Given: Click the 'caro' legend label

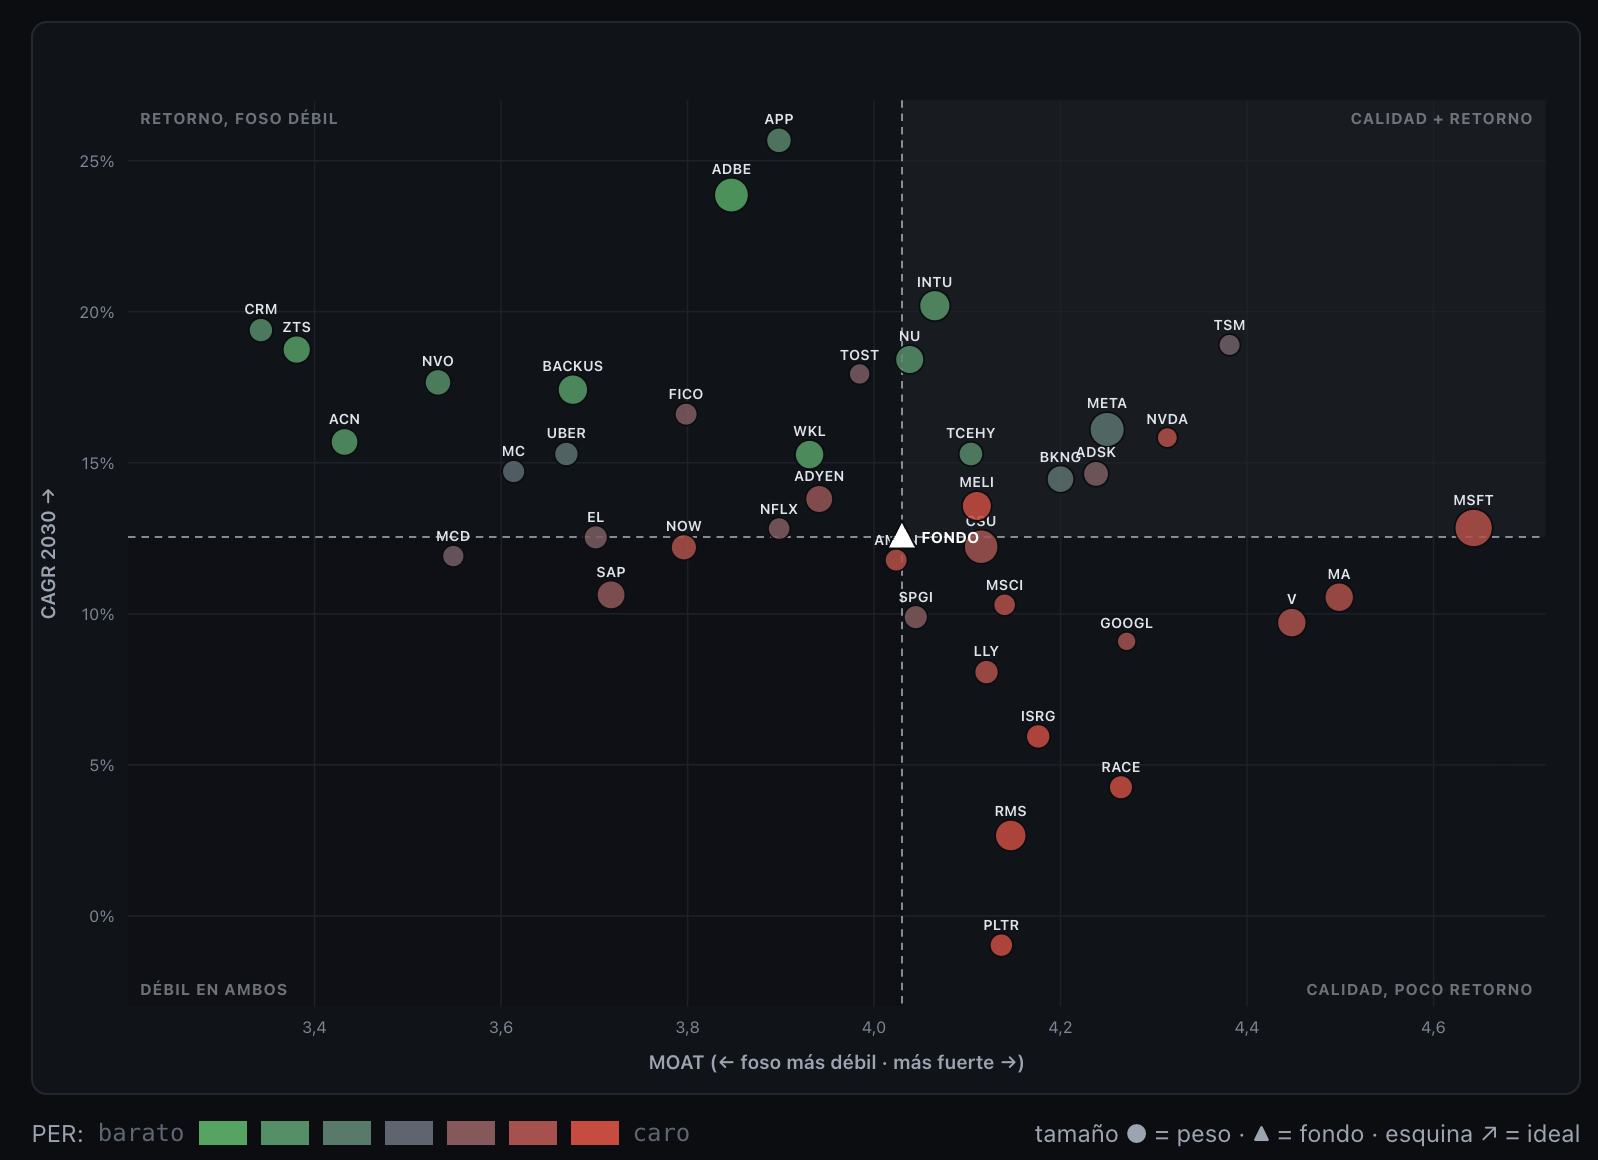Looking at the screenshot, I should pos(661,1133).
